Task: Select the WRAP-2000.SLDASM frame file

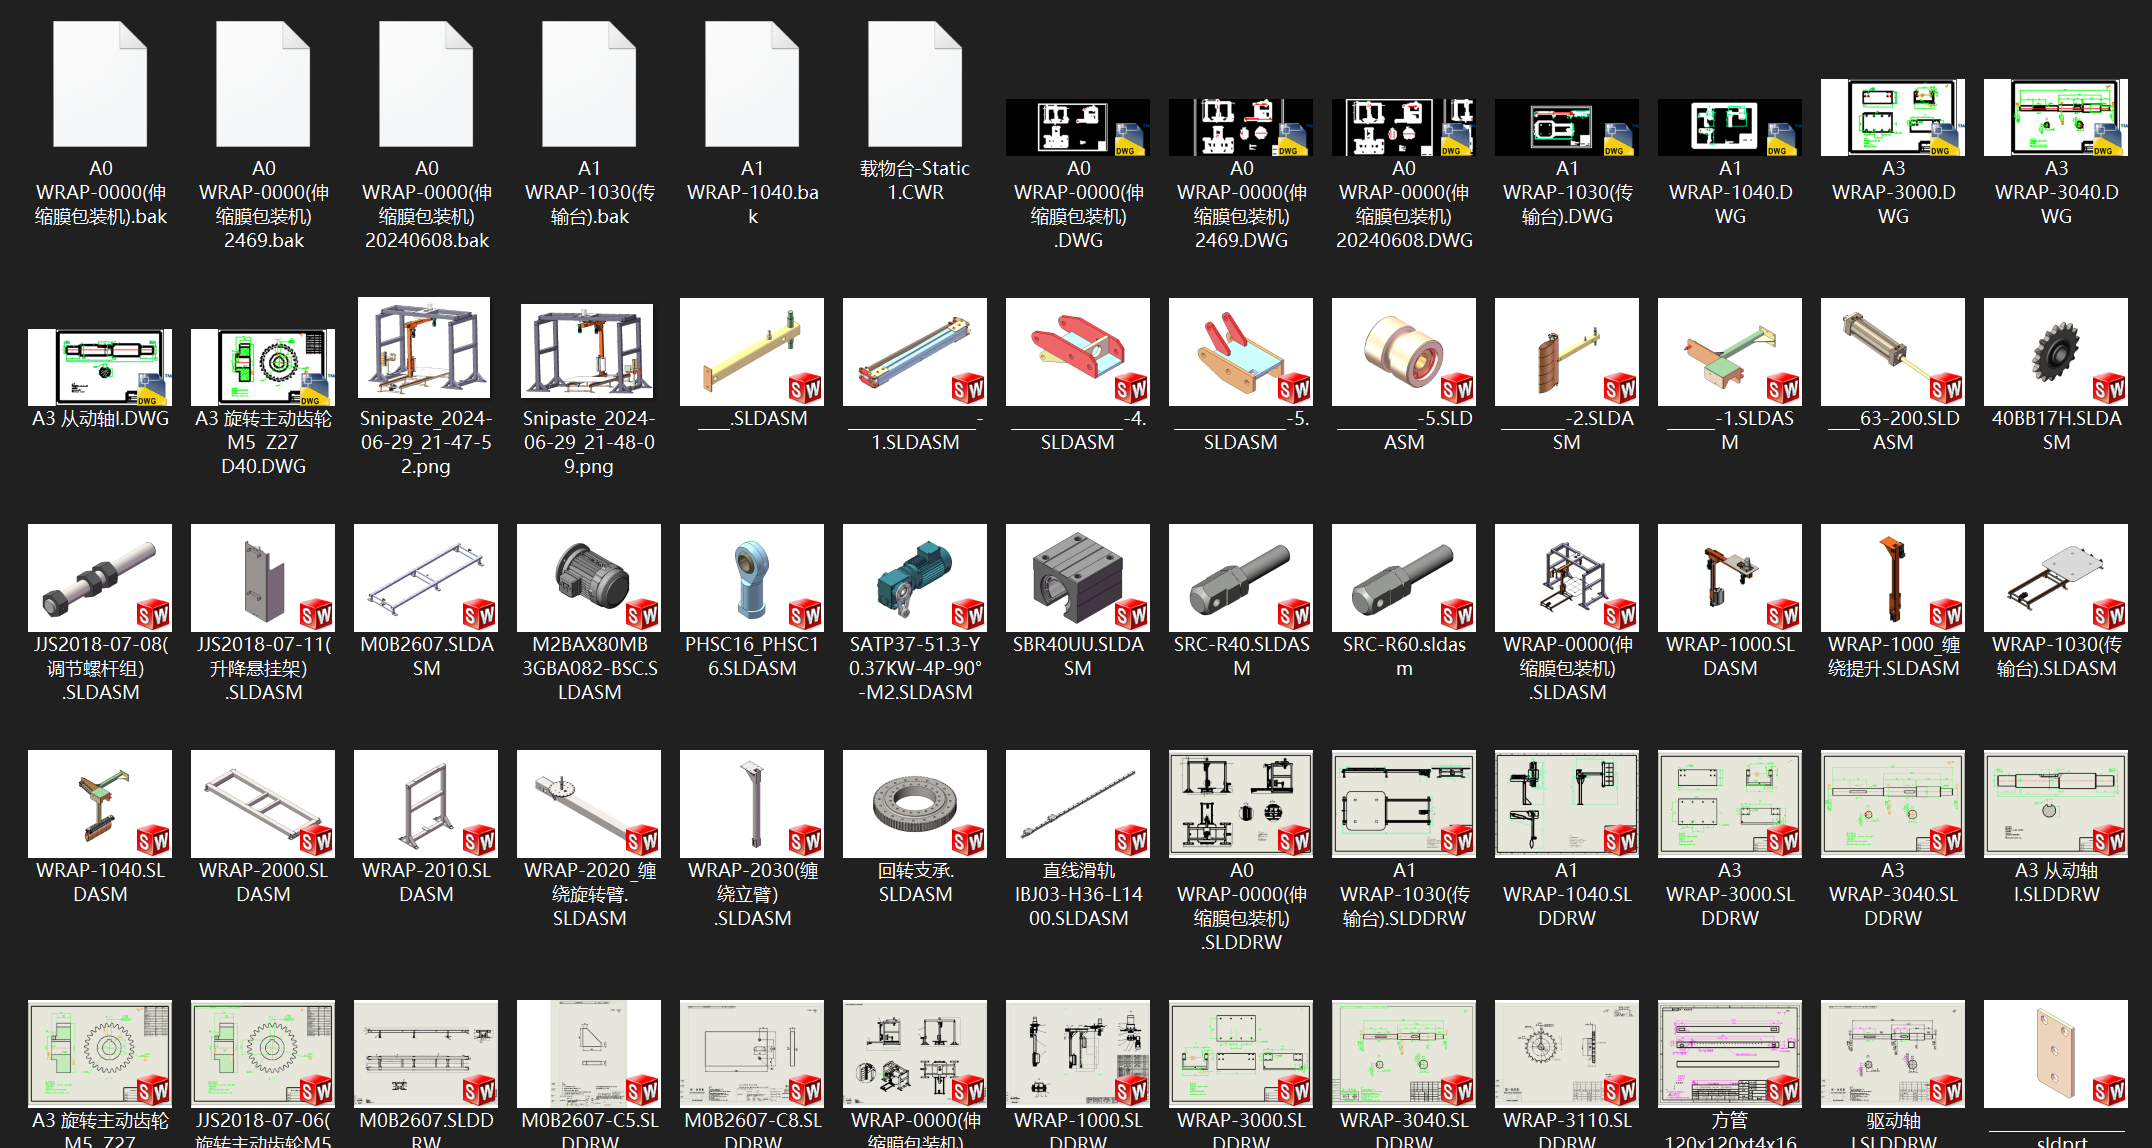Action: [x=263, y=803]
